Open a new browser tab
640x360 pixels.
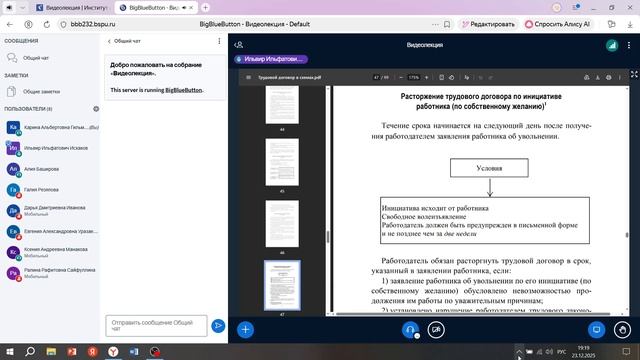206,7
